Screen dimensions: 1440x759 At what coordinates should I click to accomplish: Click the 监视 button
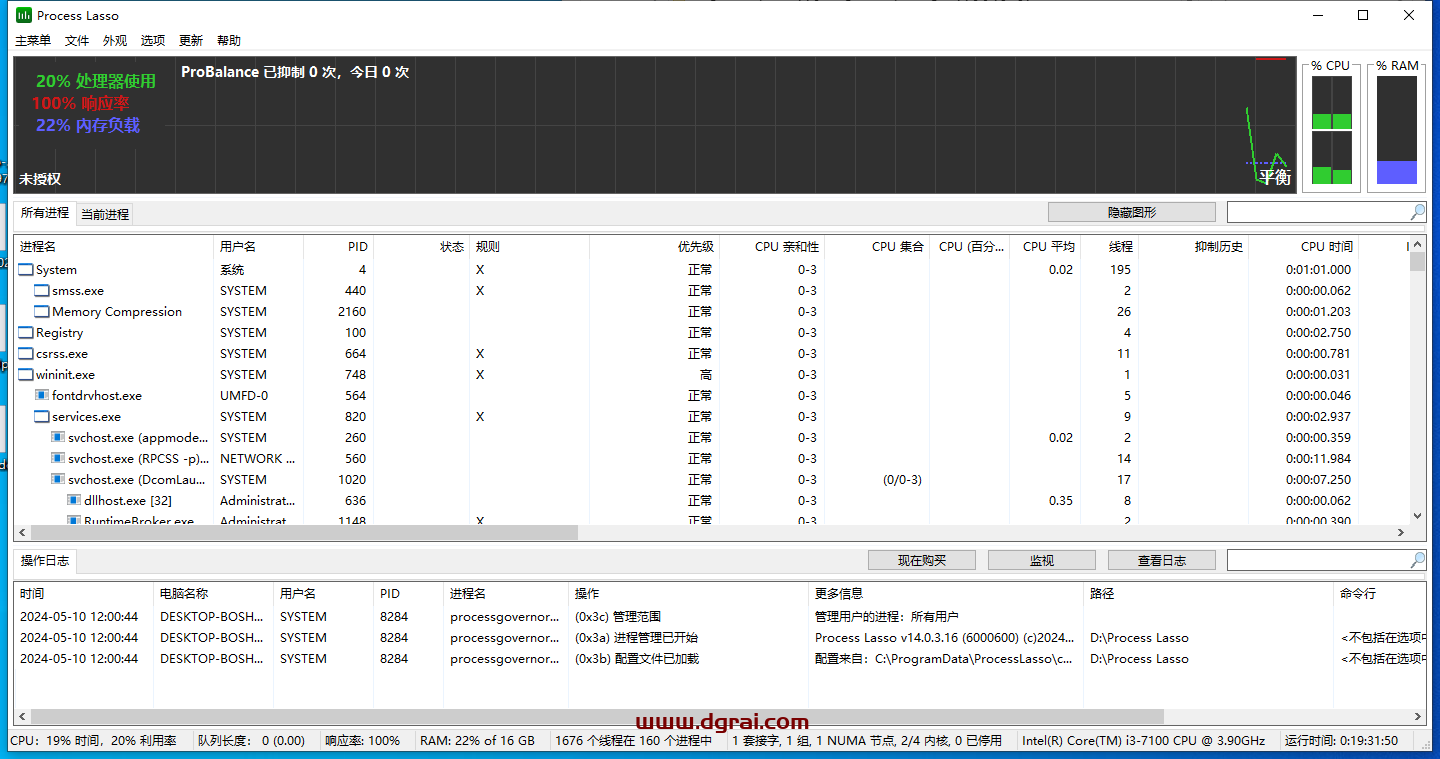pyautogui.click(x=1042, y=560)
